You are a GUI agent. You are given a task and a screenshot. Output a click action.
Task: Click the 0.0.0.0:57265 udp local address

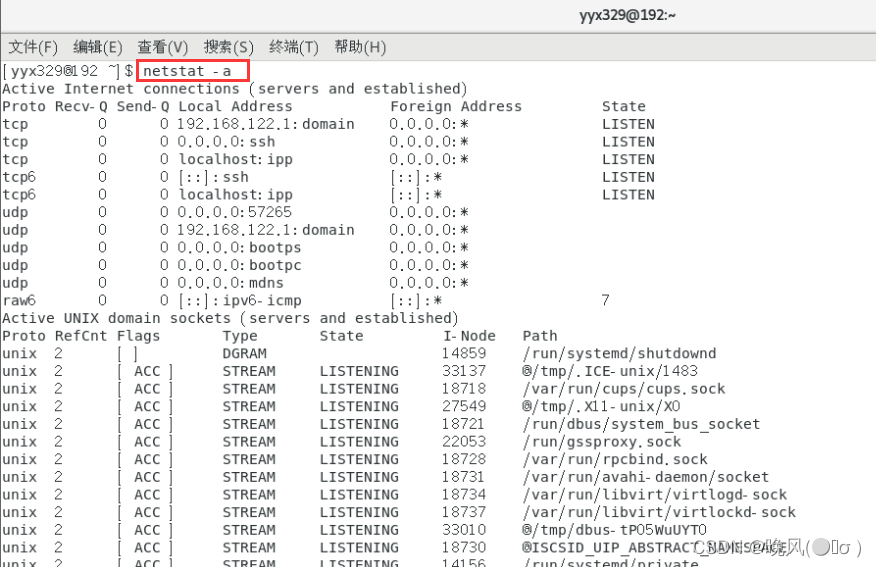tap(235, 212)
